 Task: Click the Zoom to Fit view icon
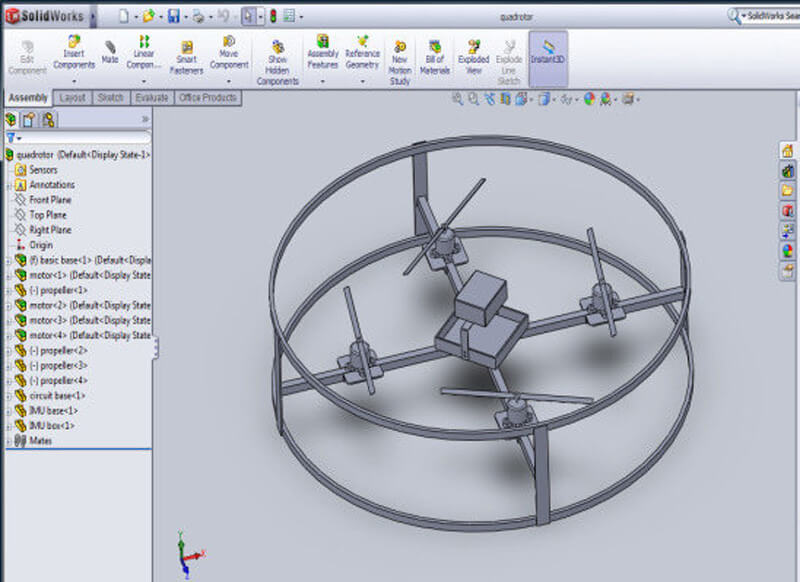coord(458,99)
